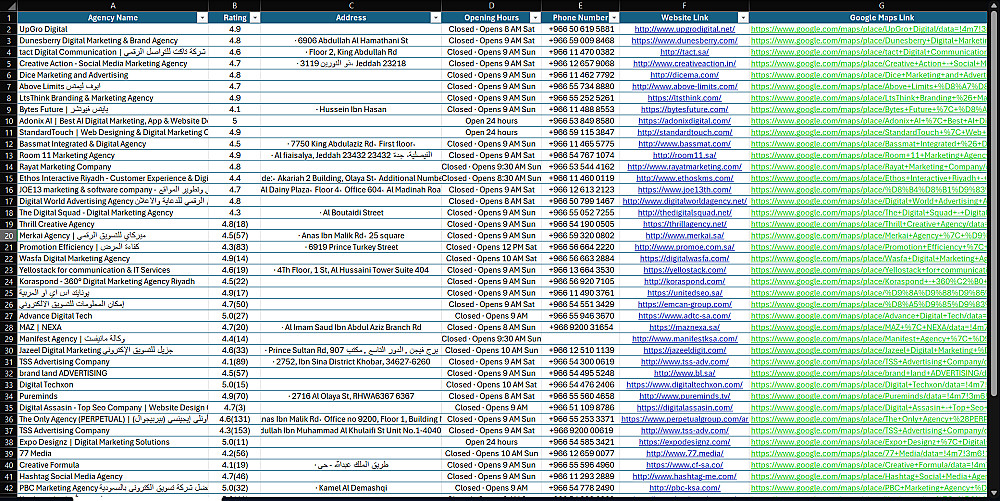Open the standardtouch.com website link

point(684,133)
